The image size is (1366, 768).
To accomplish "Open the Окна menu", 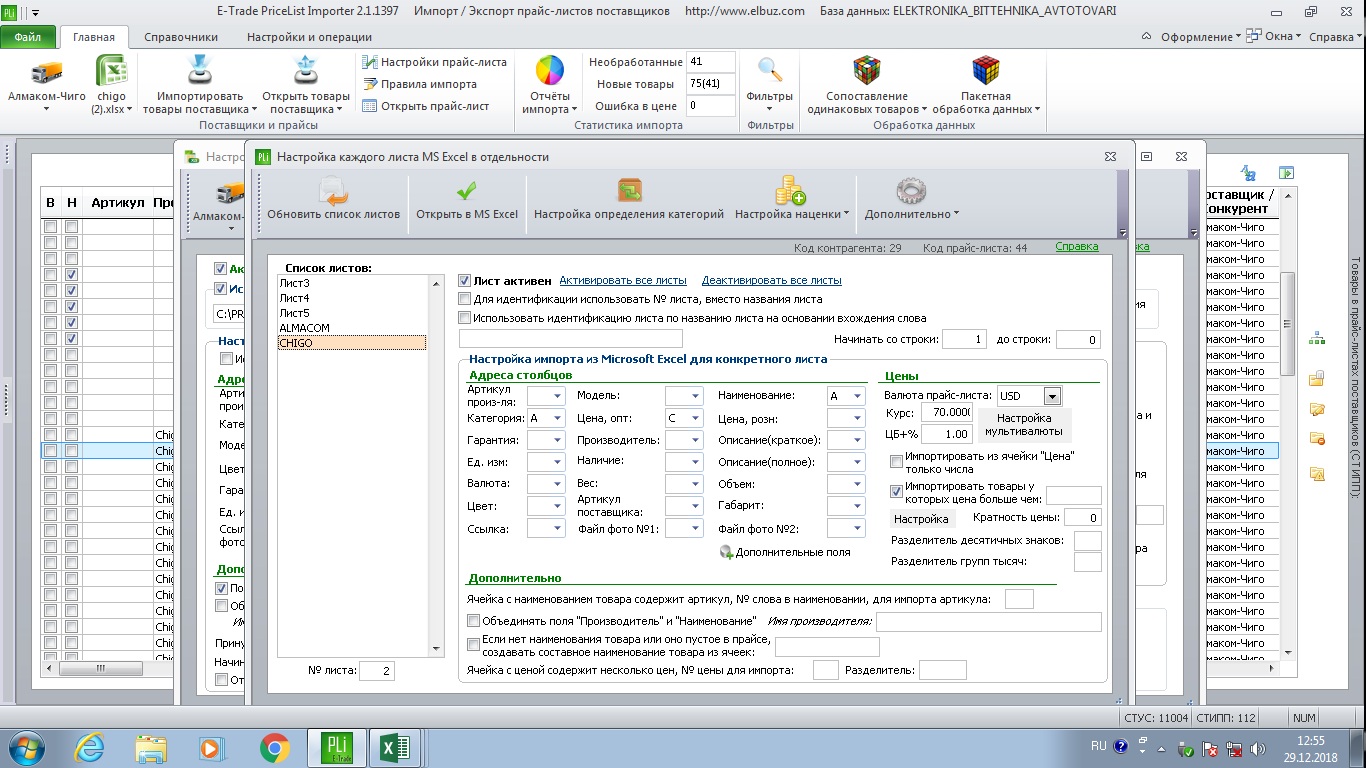I will pos(1274,37).
